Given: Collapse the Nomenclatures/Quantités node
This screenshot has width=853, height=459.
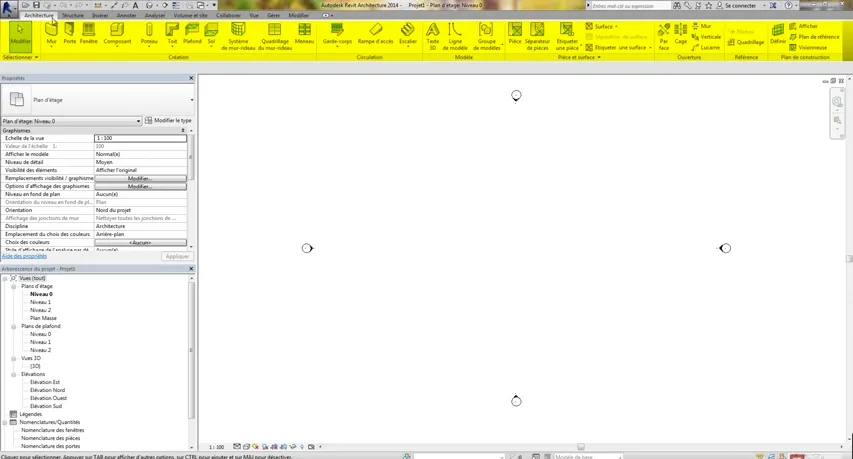Looking at the screenshot, I should (x=5, y=422).
